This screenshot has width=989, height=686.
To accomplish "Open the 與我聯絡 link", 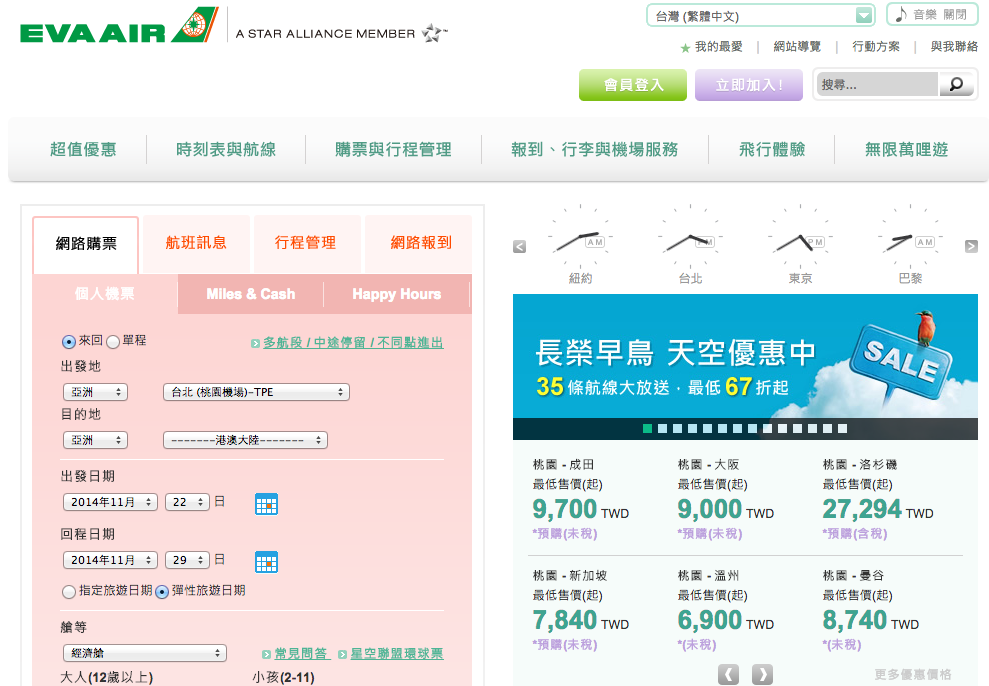I will 954,47.
